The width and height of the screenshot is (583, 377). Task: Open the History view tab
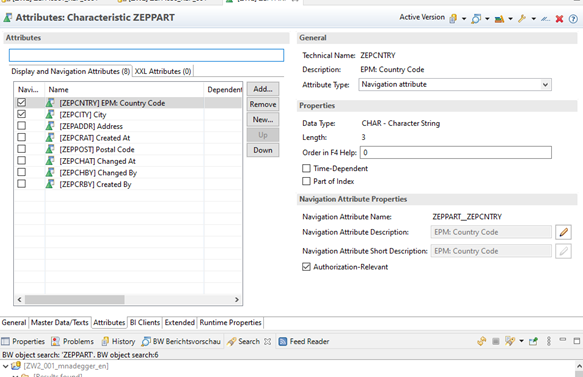click(x=118, y=341)
